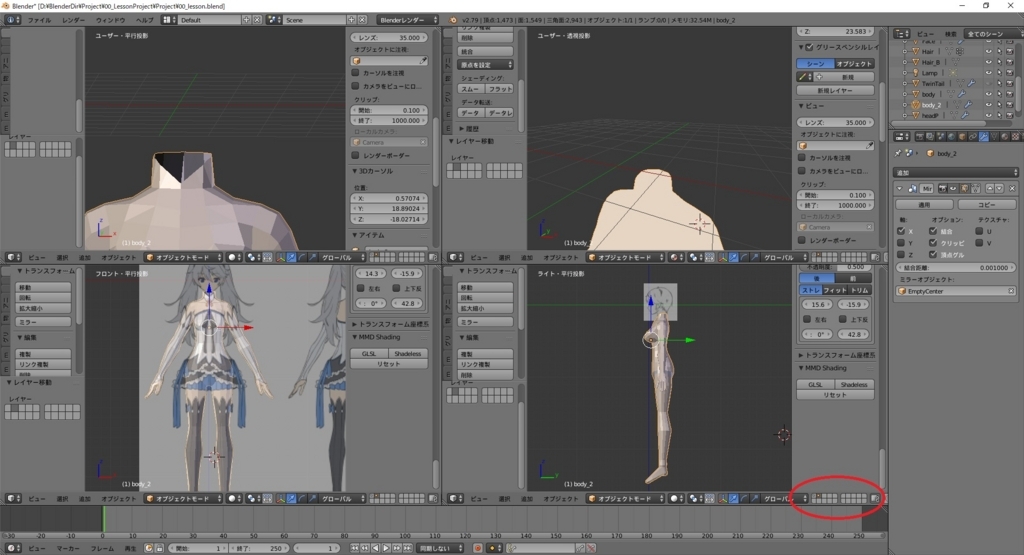
Task: Click the 結合距離 value slider
Action: 955,268
